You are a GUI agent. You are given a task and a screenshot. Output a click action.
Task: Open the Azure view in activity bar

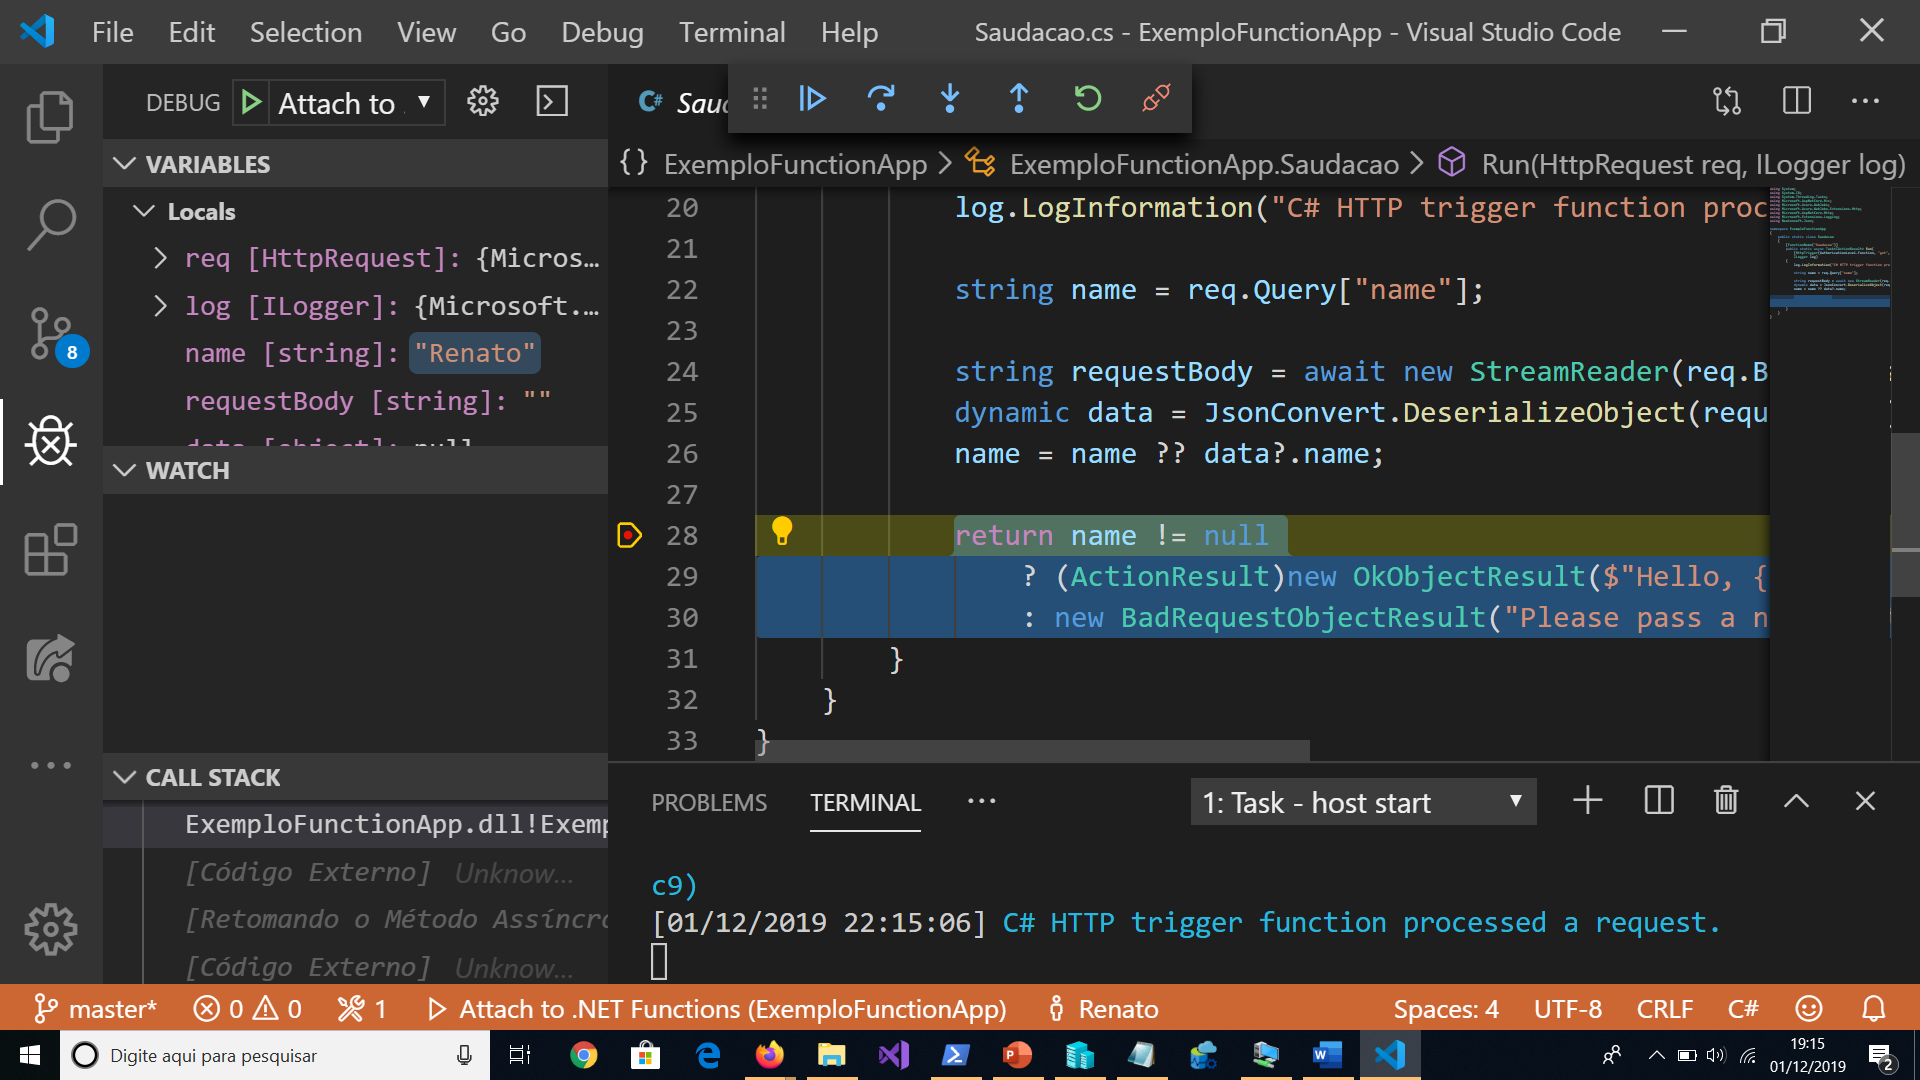tap(50, 658)
